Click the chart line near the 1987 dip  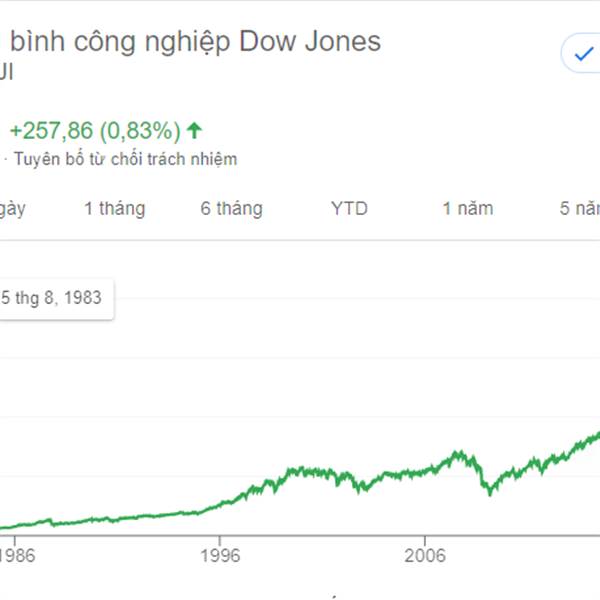(52, 523)
